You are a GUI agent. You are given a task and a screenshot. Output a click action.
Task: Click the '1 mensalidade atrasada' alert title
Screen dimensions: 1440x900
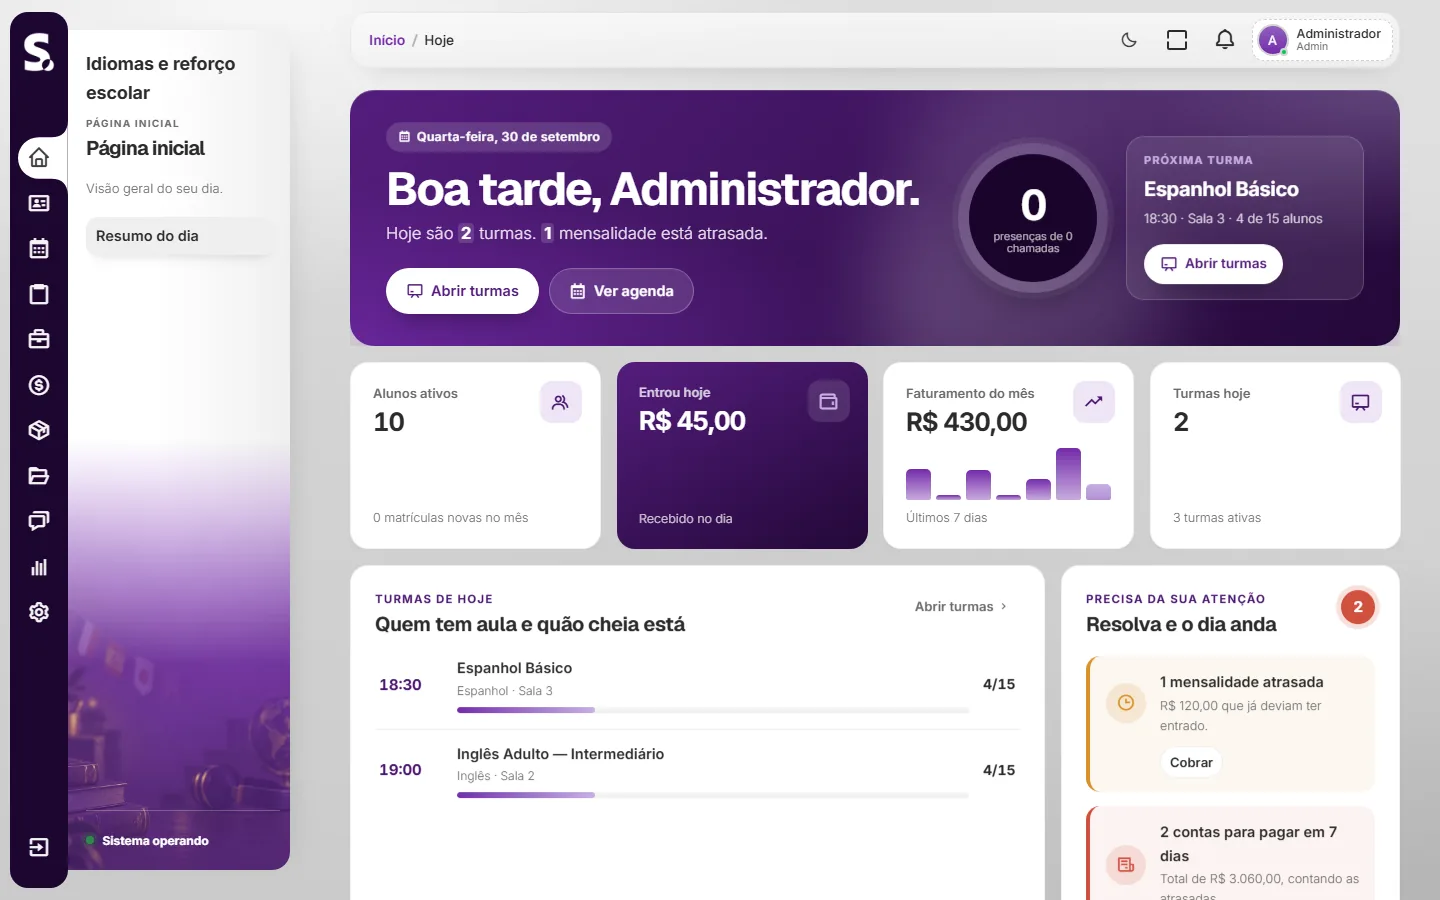pos(1241,682)
